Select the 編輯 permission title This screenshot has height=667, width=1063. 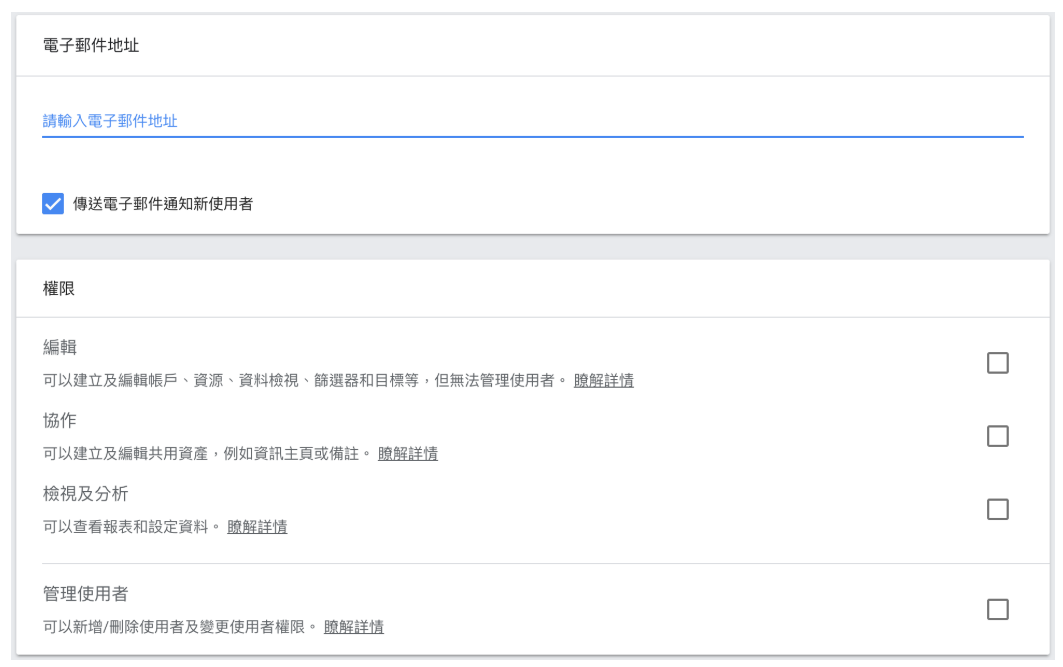(60, 347)
